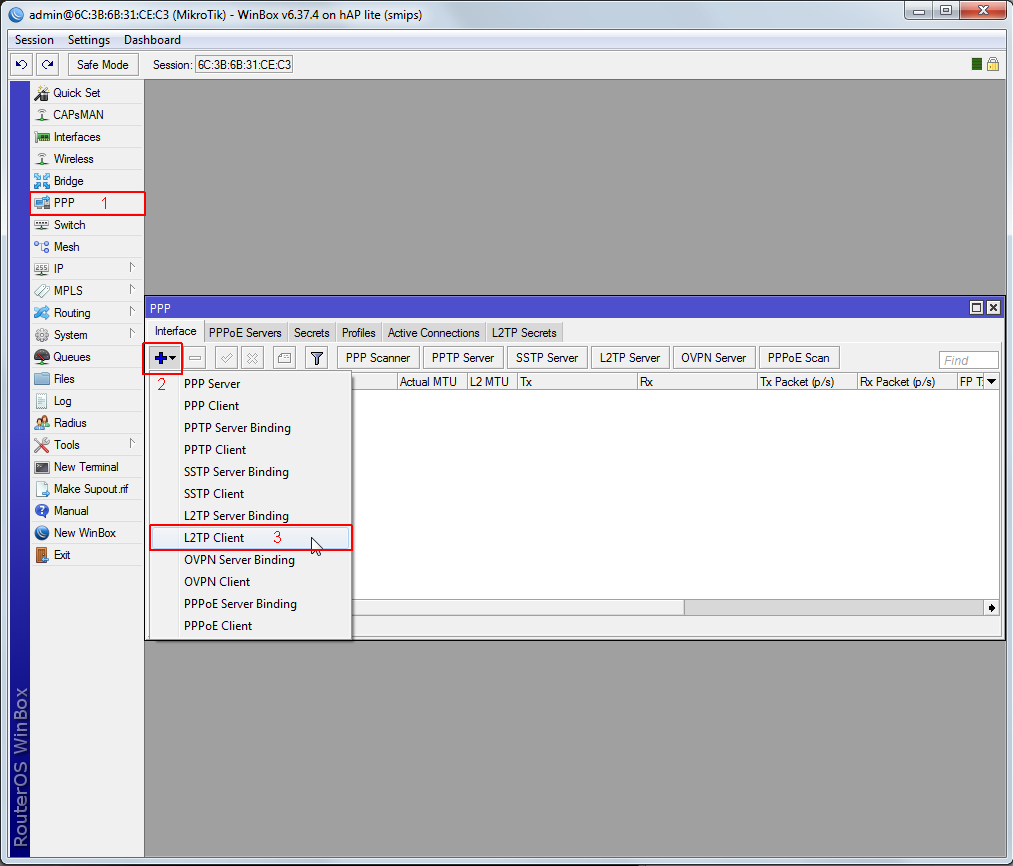Open New Terminal from the sidebar

[x=85, y=467]
